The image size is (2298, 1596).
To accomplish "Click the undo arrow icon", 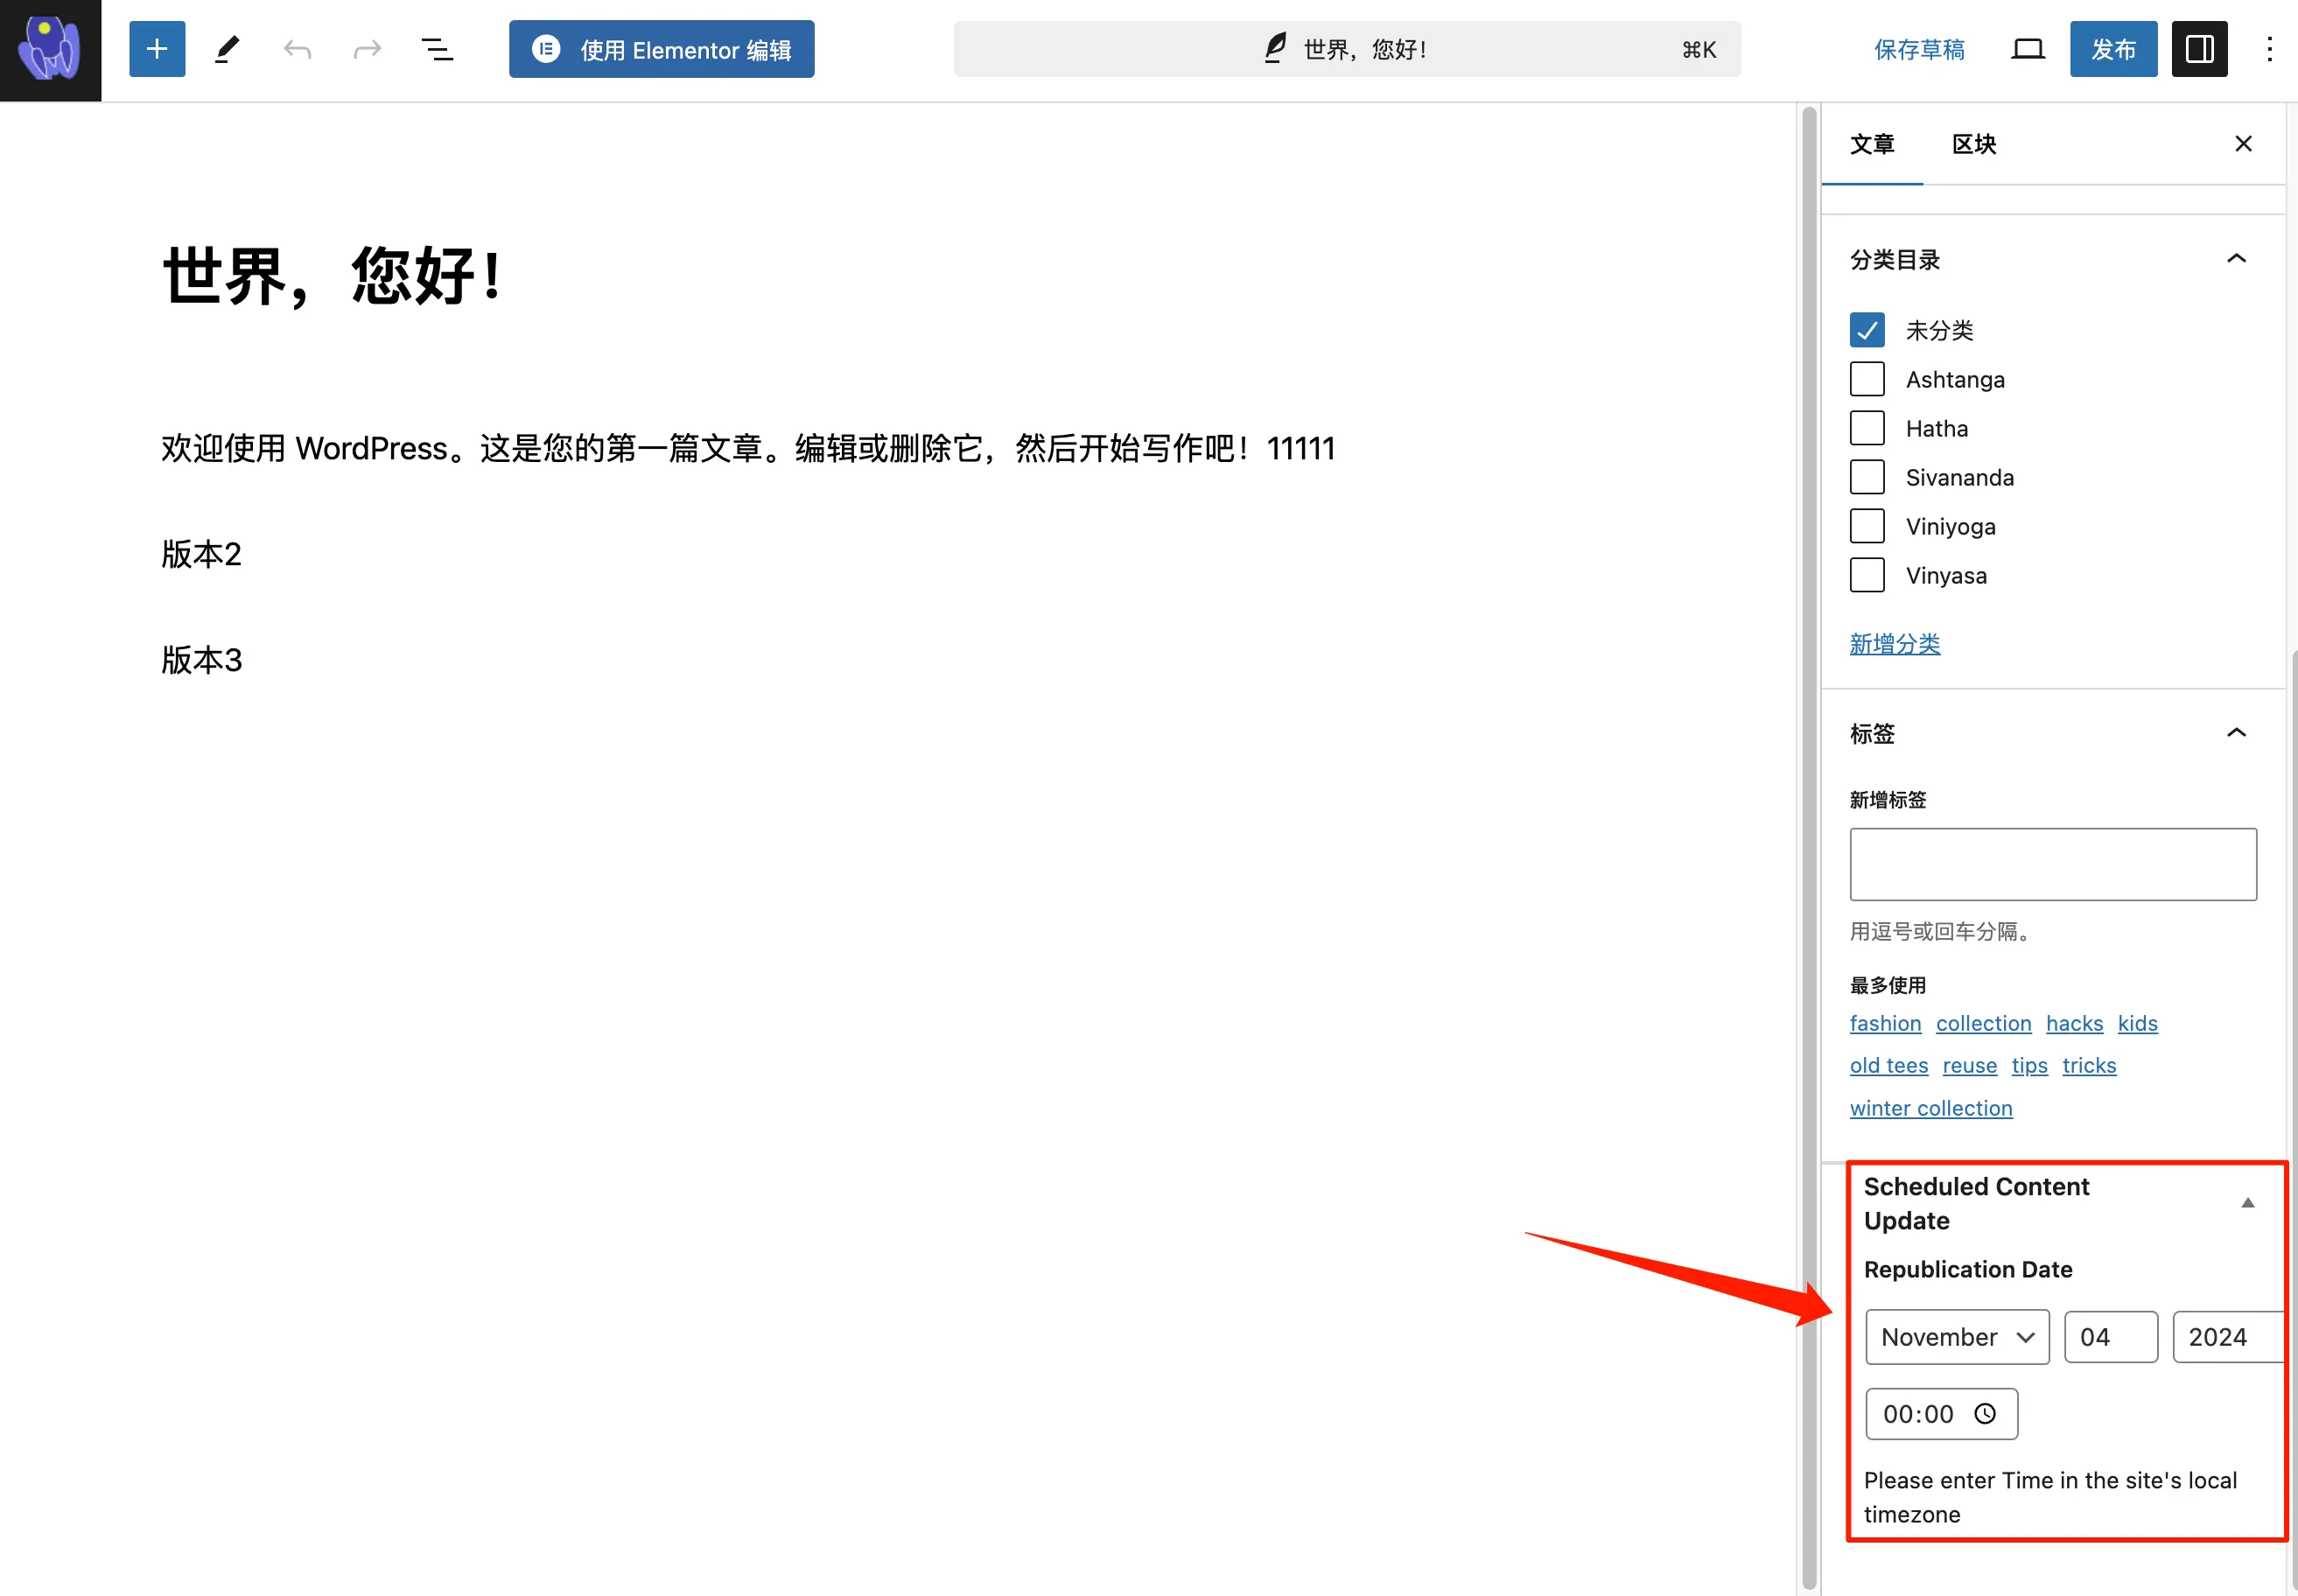I will point(297,49).
